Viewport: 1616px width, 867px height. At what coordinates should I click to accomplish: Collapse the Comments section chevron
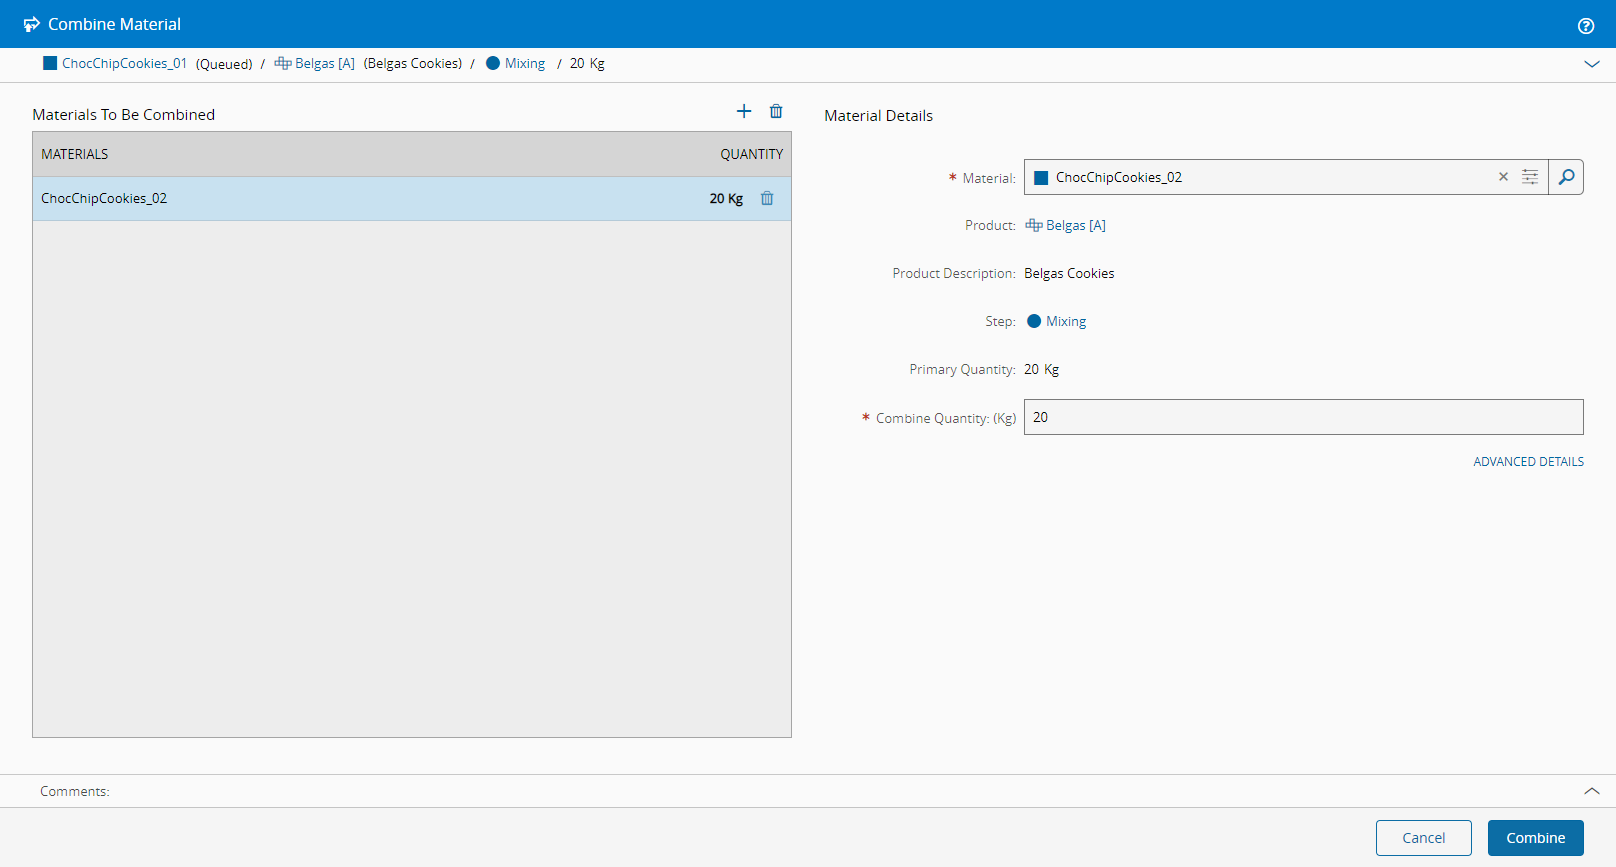(x=1592, y=791)
